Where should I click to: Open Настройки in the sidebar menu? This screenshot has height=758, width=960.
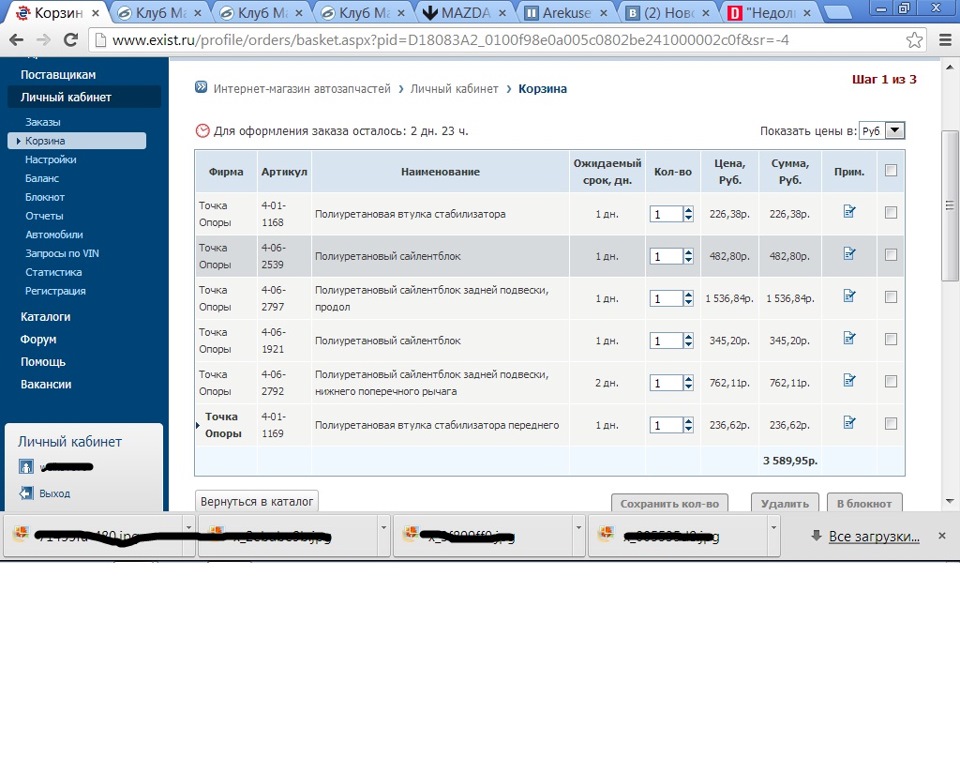pos(51,159)
